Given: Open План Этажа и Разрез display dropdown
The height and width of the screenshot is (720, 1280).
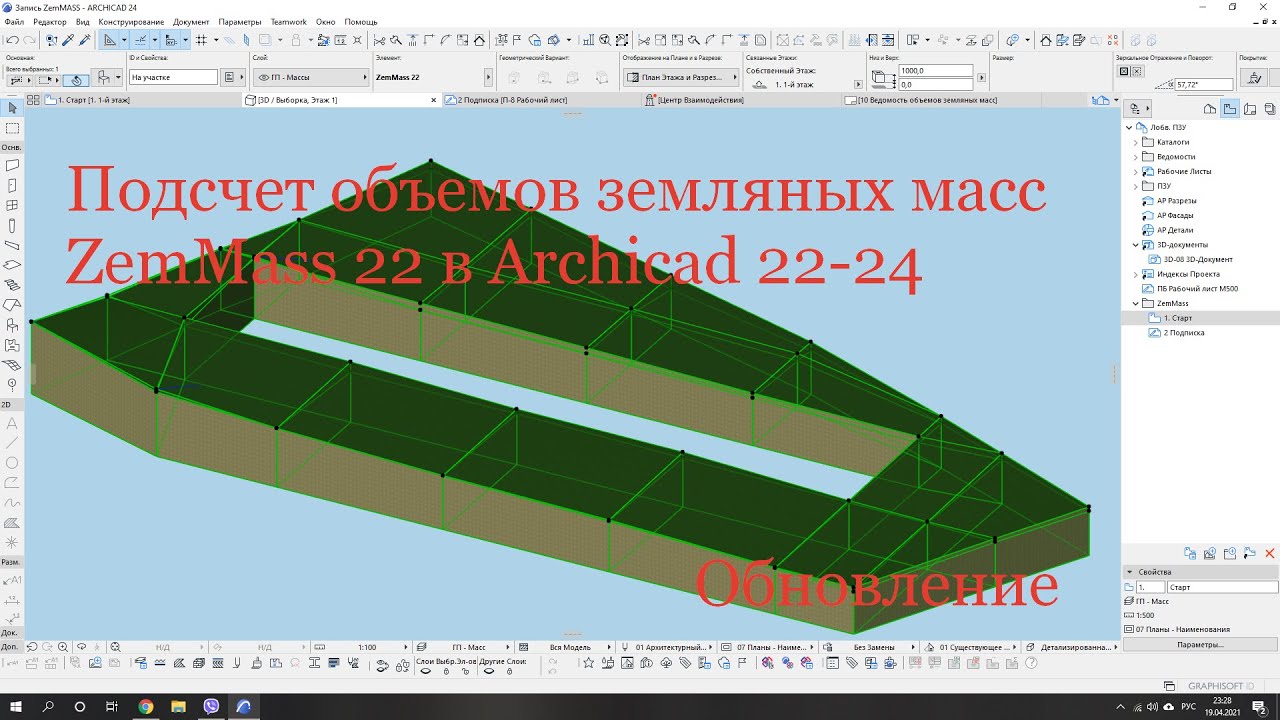Looking at the screenshot, I should tap(680, 77).
